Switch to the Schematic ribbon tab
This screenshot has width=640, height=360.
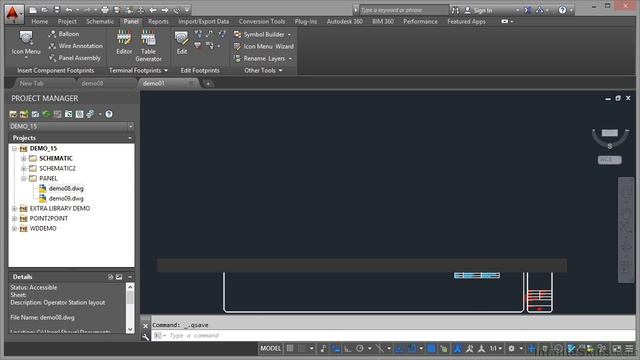pyautogui.click(x=100, y=21)
